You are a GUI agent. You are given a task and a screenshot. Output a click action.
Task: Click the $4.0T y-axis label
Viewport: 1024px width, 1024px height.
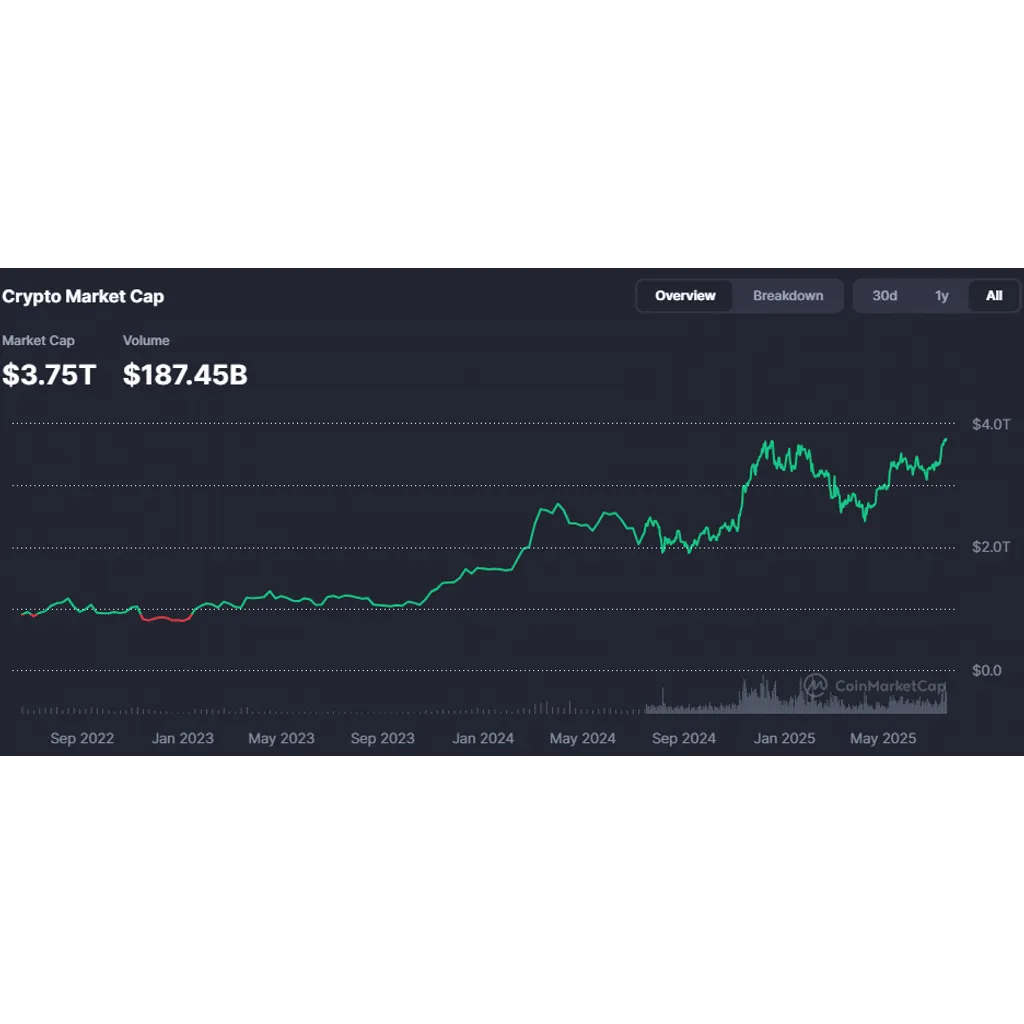[x=991, y=424]
